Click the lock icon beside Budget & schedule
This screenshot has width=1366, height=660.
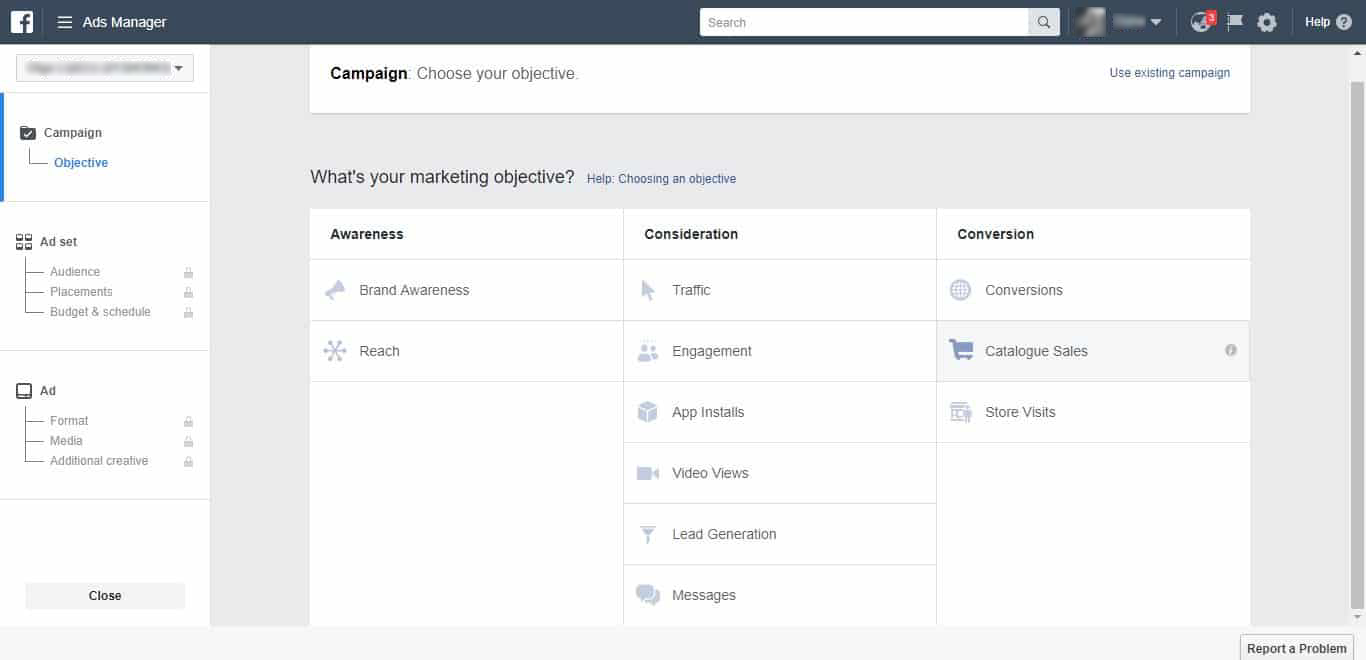pos(188,312)
